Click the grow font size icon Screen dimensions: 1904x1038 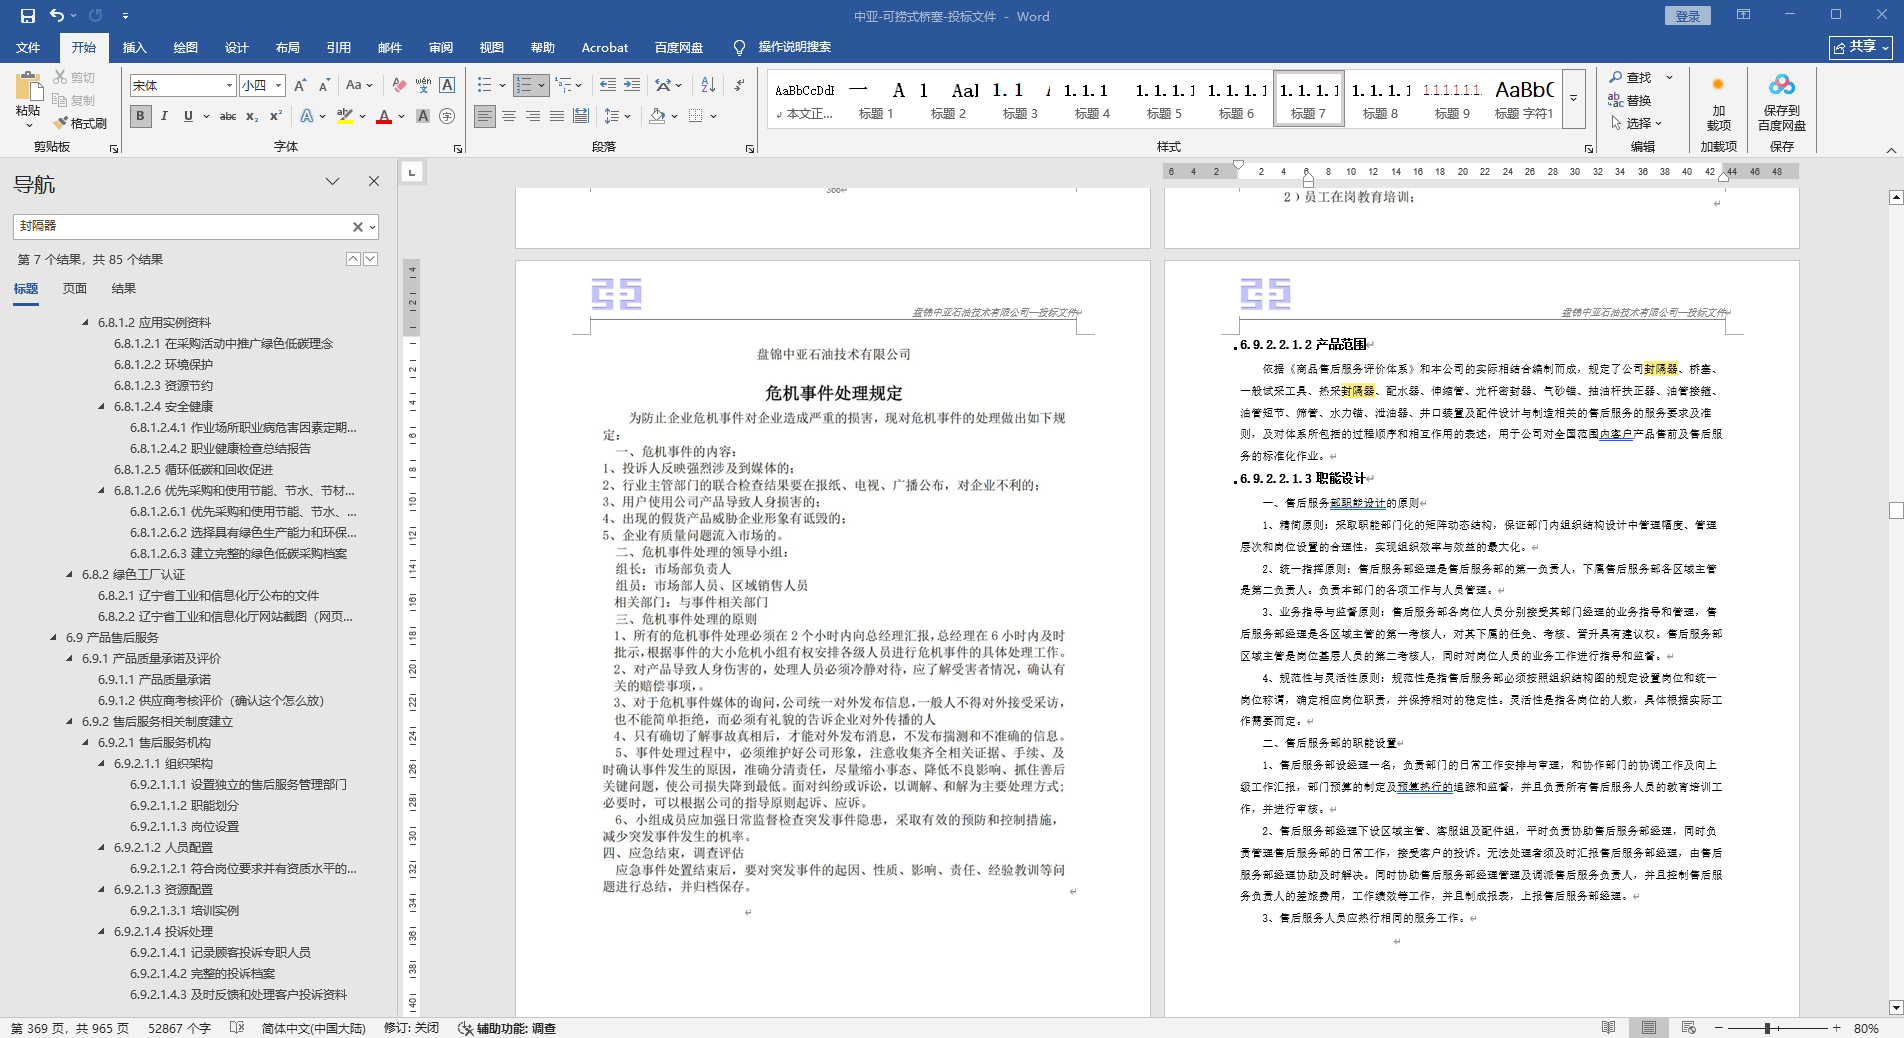[x=298, y=85]
